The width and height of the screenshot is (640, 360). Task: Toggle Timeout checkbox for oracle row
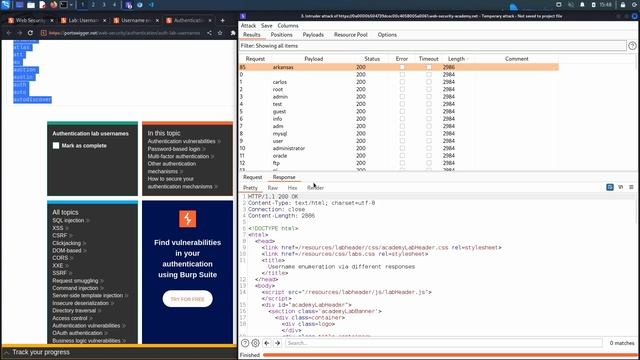429,156
